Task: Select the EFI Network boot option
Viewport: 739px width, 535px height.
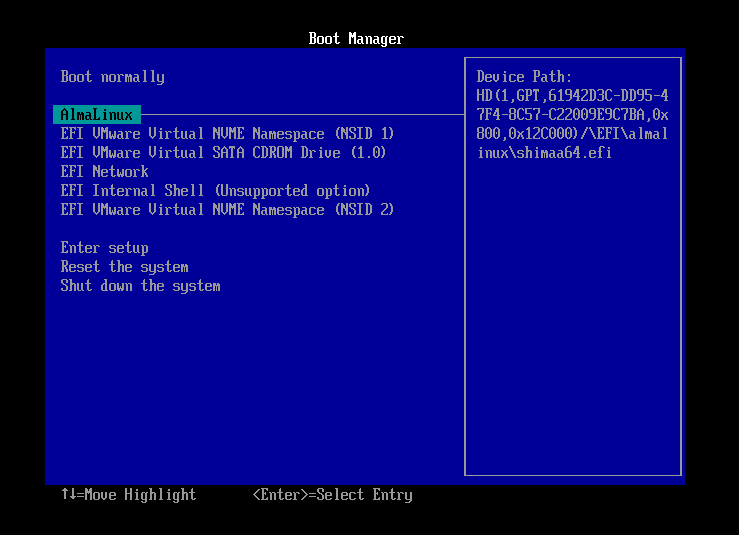Action: tap(105, 172)
